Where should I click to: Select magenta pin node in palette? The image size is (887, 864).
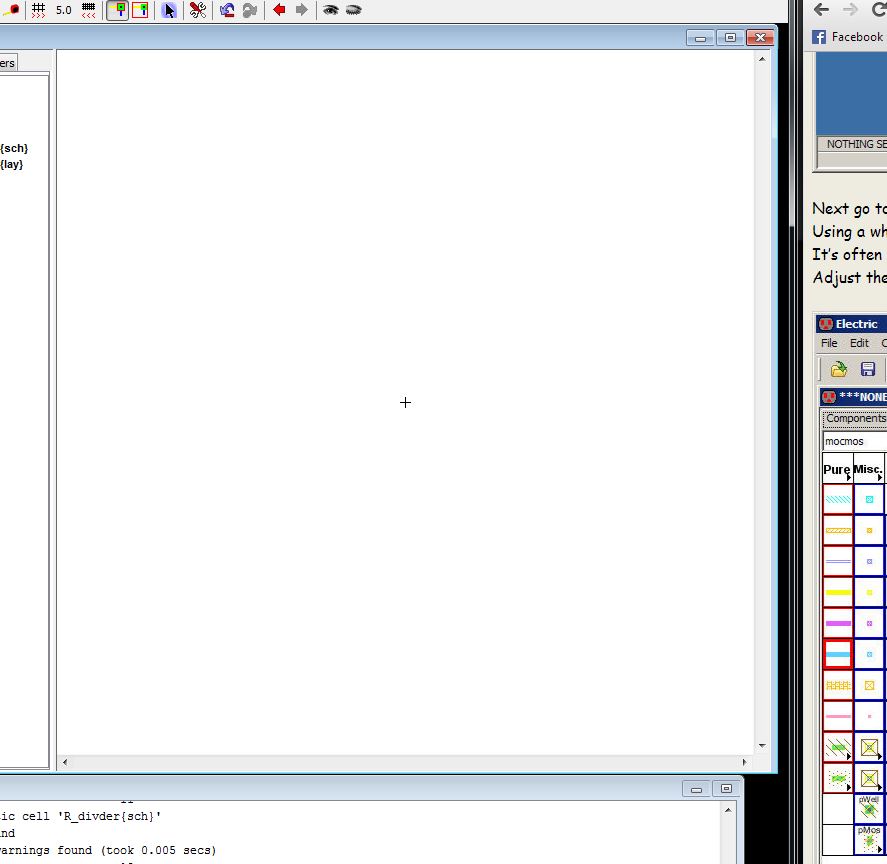click(x=869, y=624)
